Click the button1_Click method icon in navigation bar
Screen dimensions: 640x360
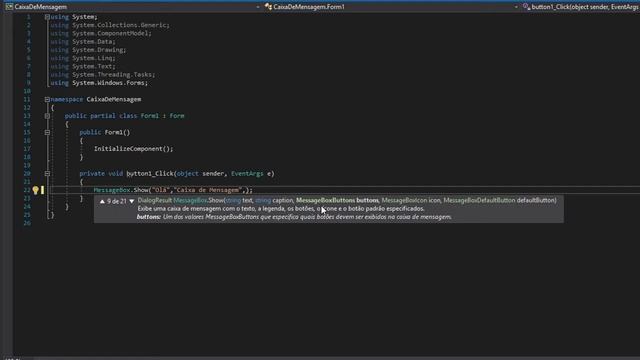coord(527,7)
